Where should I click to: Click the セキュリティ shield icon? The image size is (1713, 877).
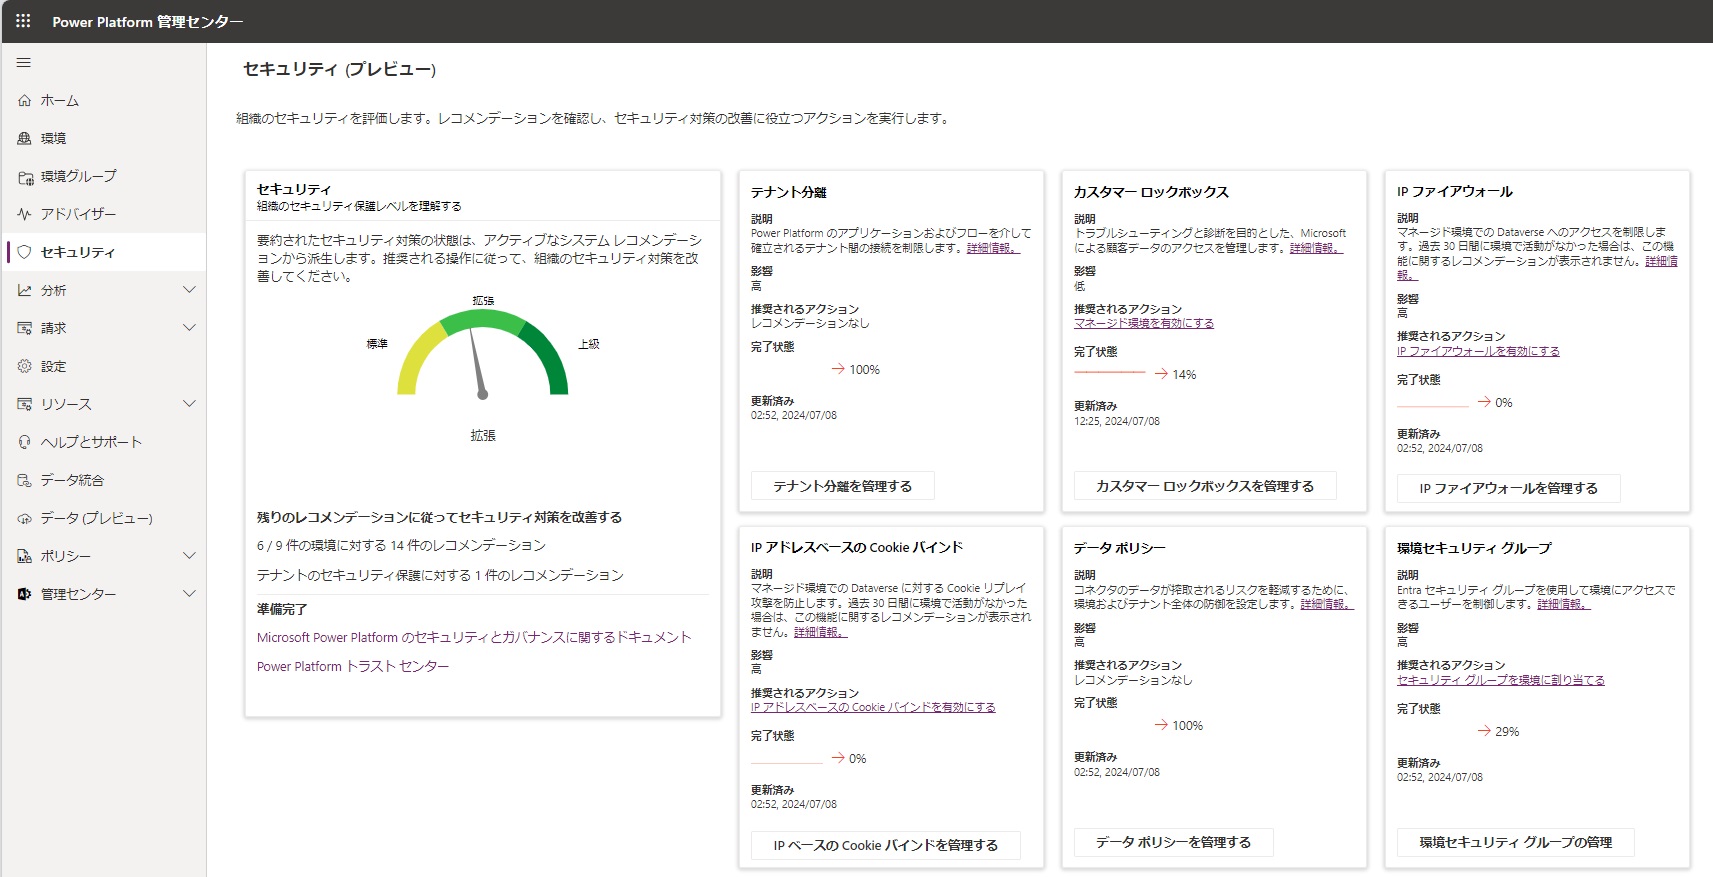pos(25,252)
